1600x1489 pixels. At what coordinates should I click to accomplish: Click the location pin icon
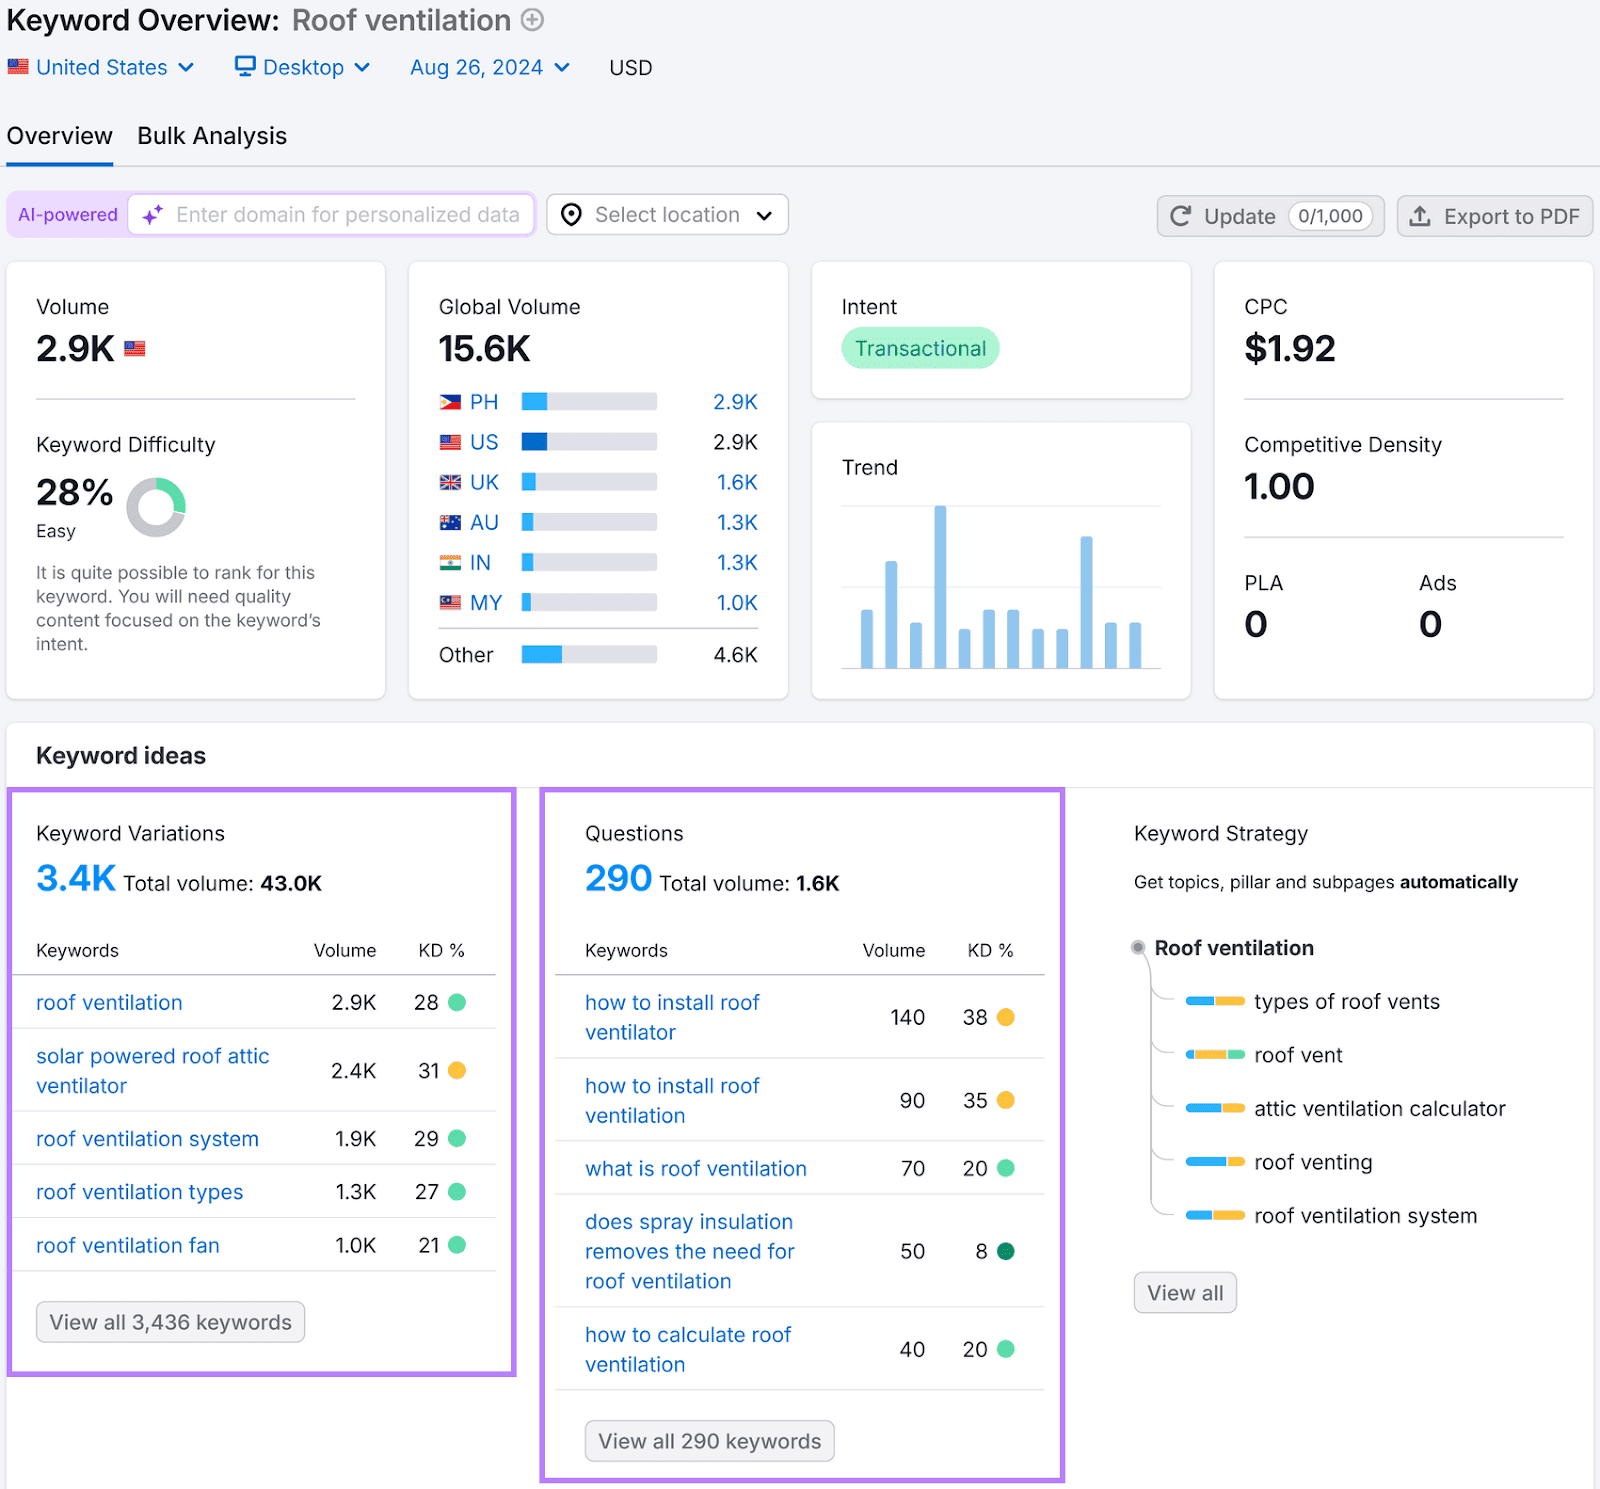(571, 215)
